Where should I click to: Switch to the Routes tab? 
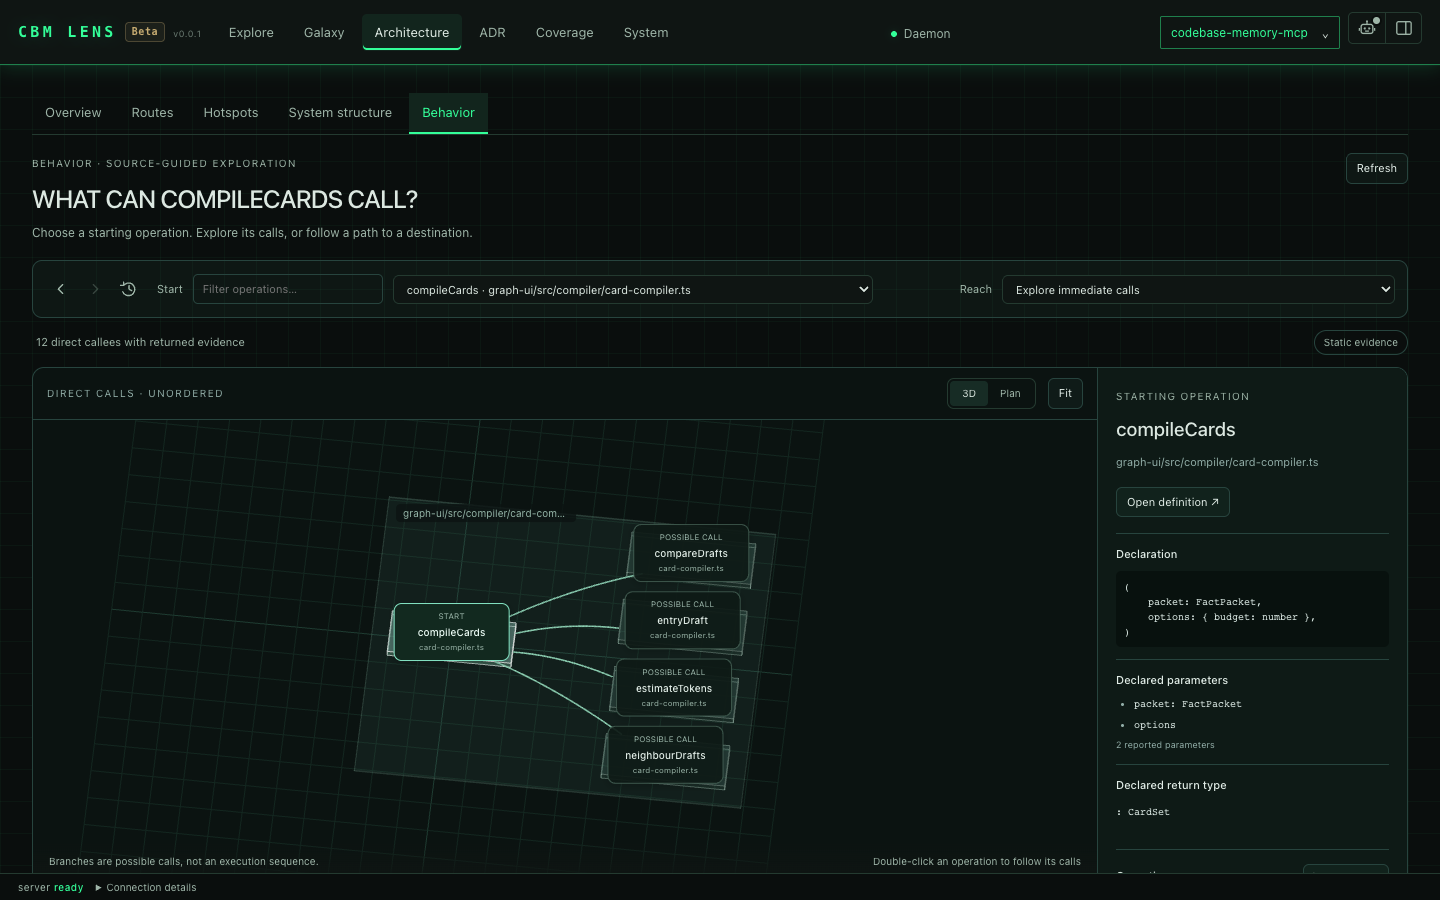click(x=152, y=113)
